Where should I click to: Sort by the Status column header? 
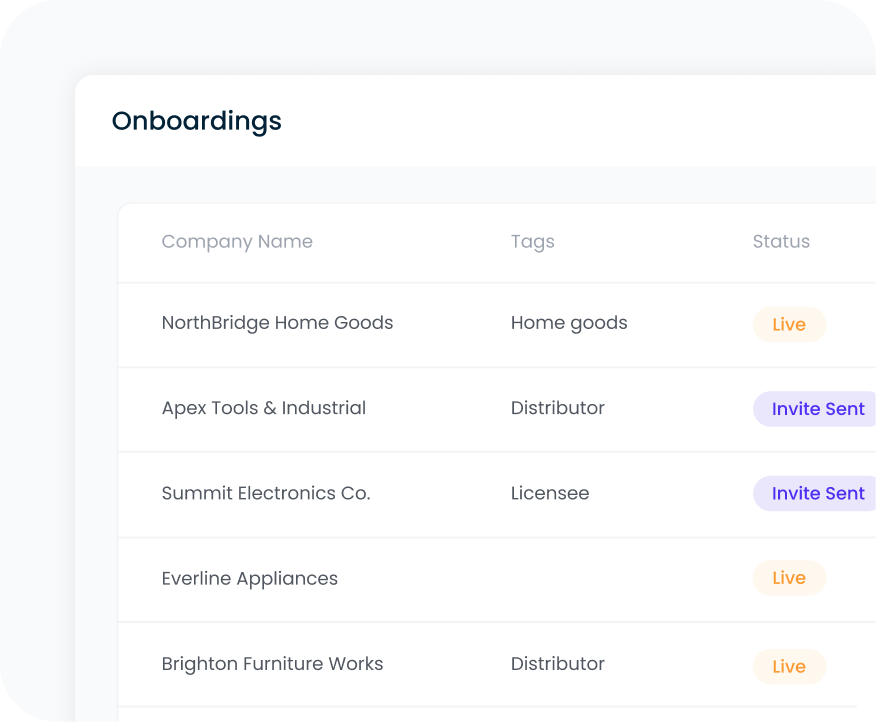click(781, 242)
